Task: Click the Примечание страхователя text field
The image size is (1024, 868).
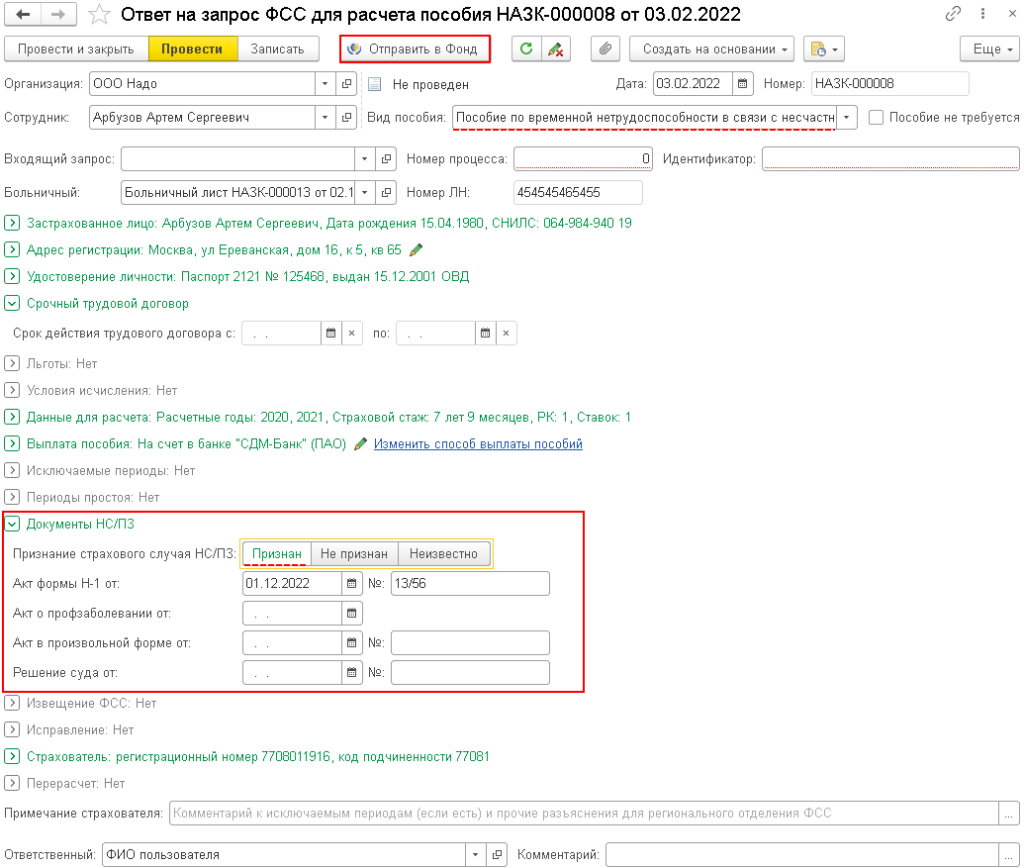Action: 585,813
